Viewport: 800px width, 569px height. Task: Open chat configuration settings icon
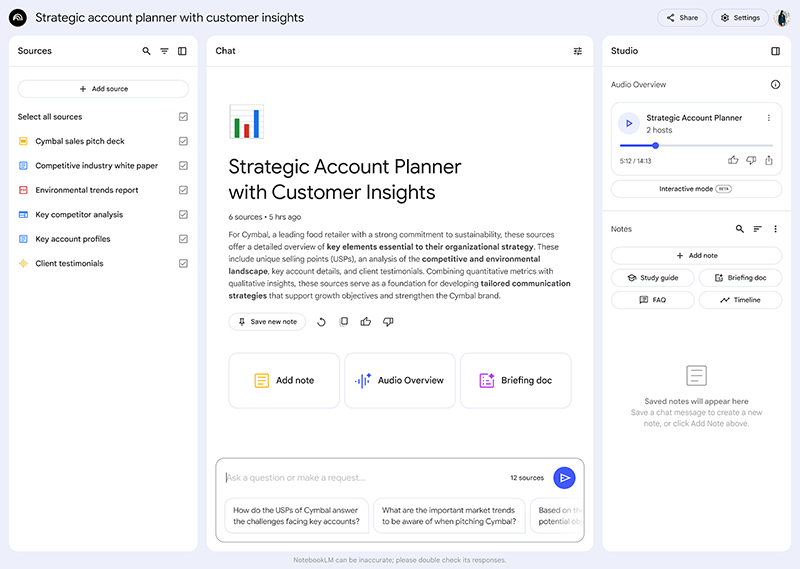577,51
